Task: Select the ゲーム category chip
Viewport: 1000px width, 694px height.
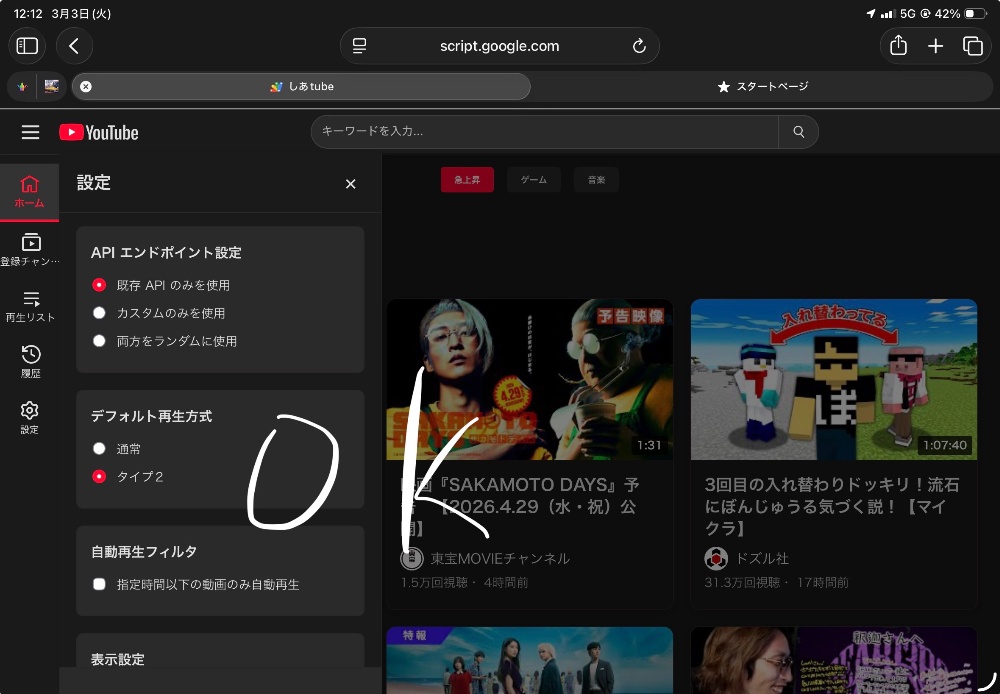Action: 533,180
